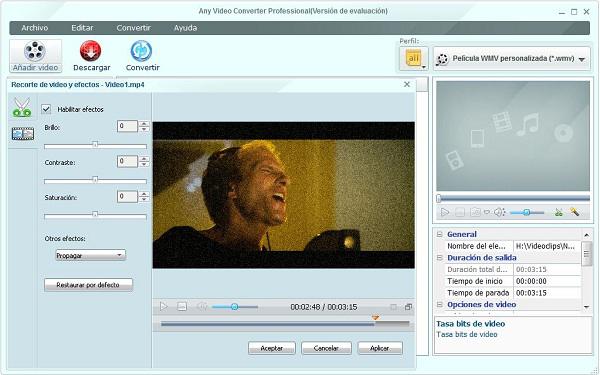
Task: Open the Archivo menu
Action: (35, 28)
